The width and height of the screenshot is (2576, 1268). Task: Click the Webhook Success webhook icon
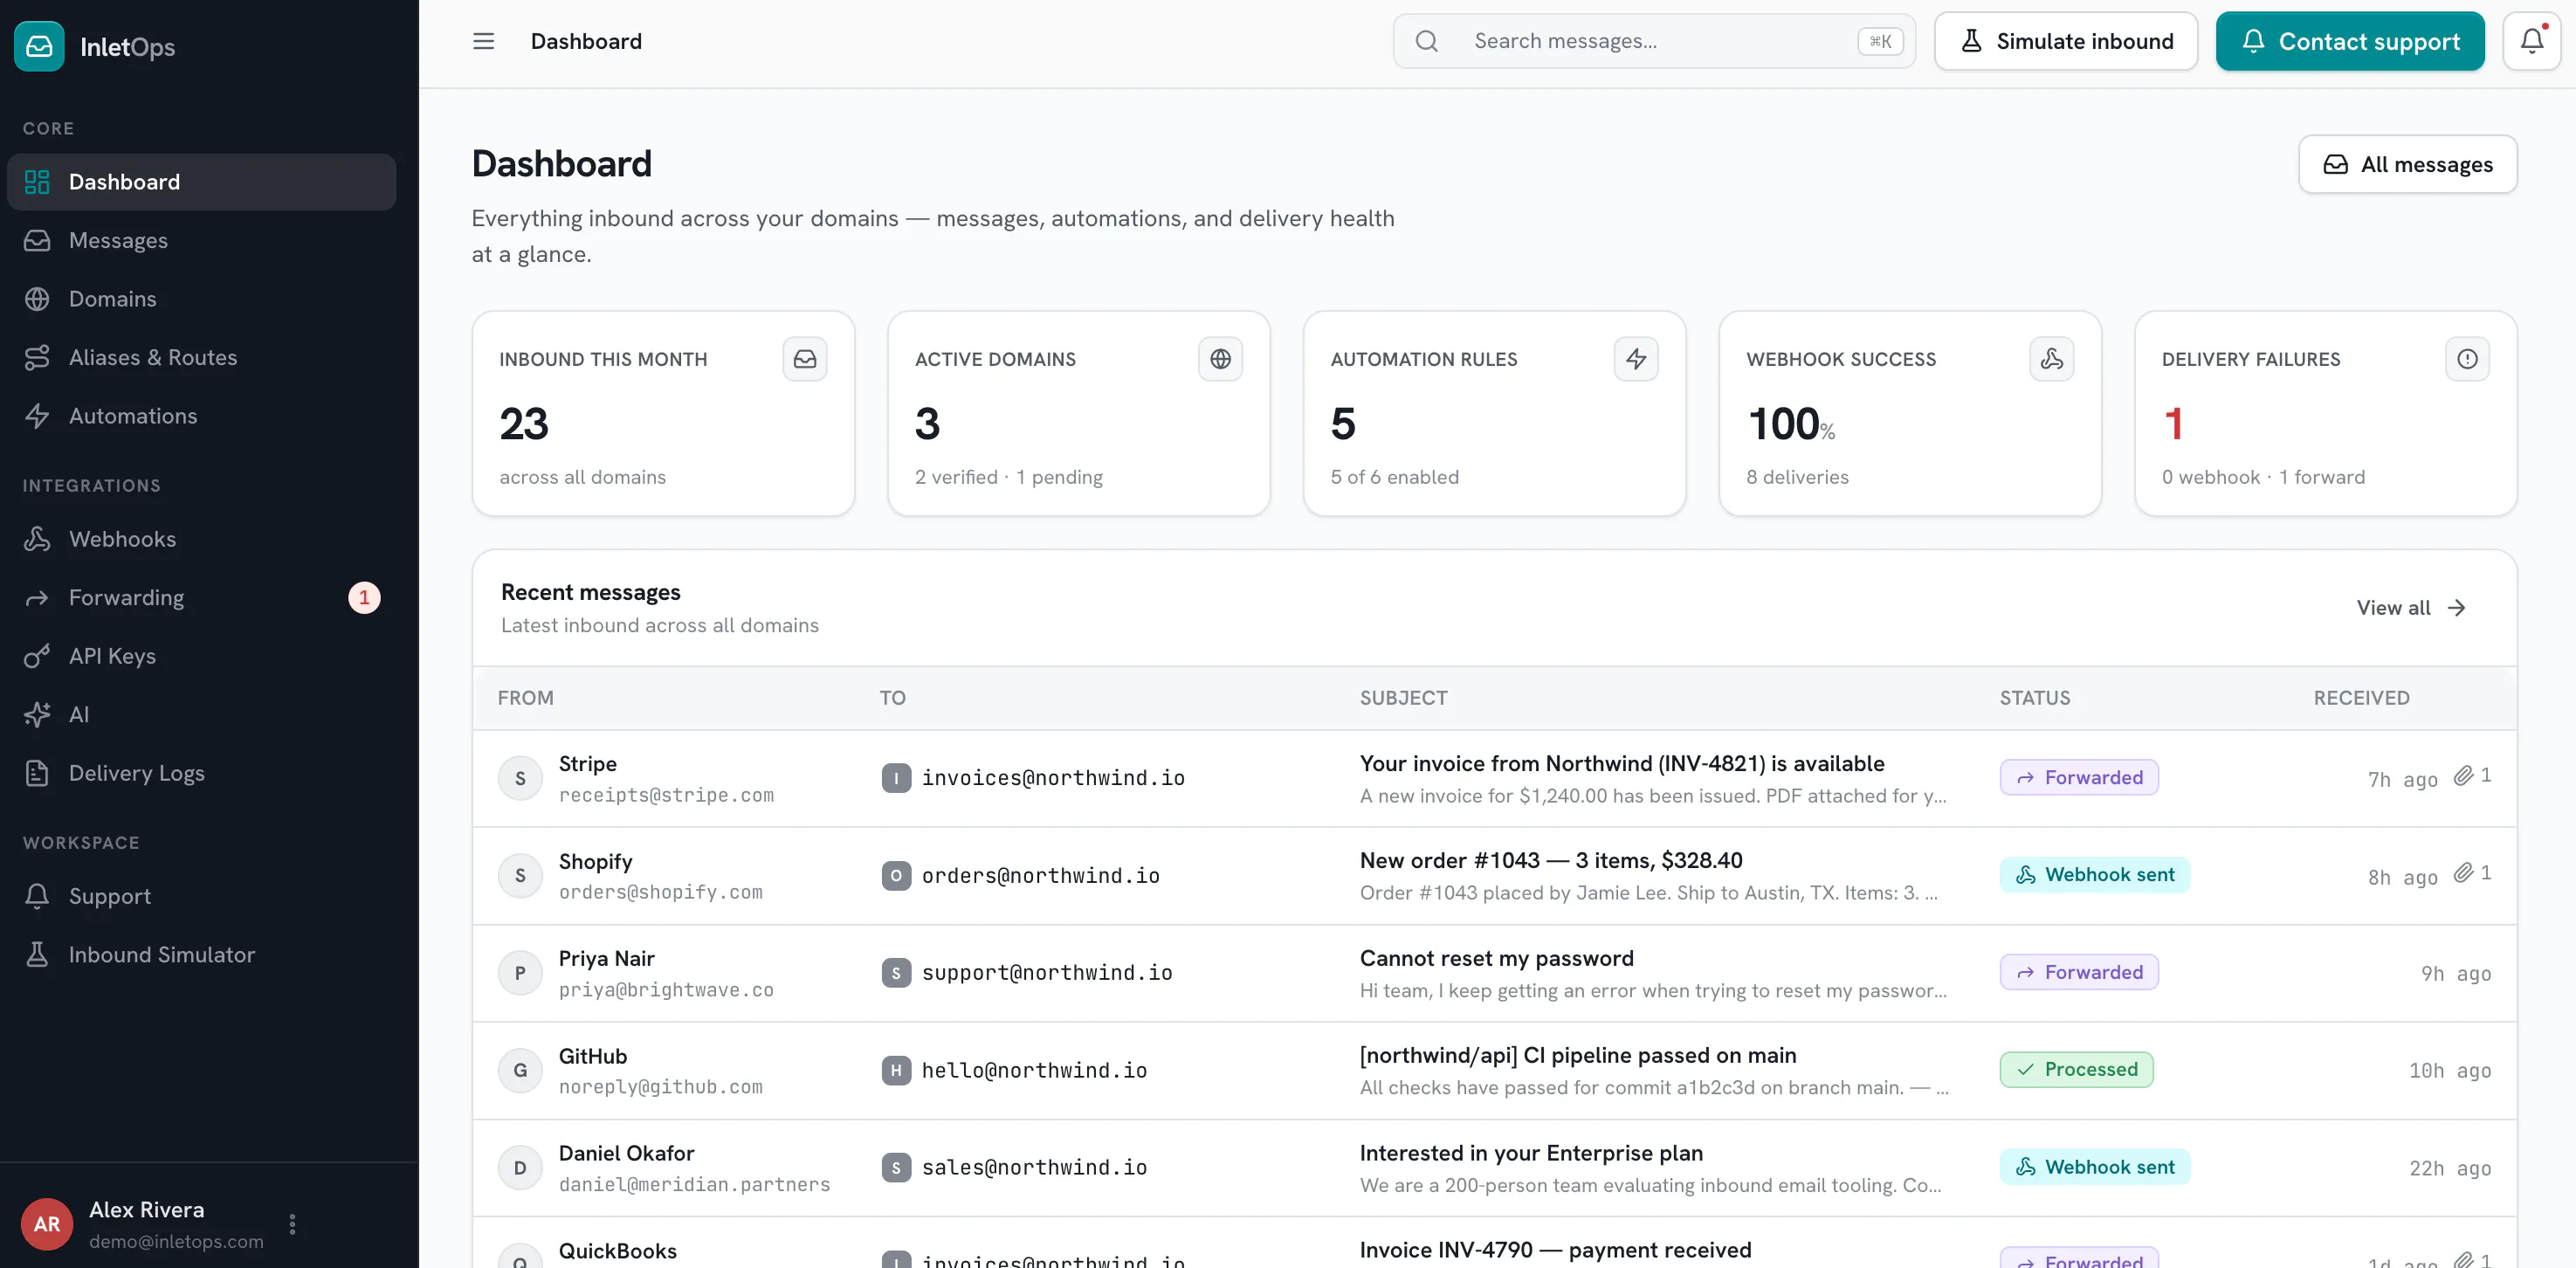click(x=2051, y=359)
